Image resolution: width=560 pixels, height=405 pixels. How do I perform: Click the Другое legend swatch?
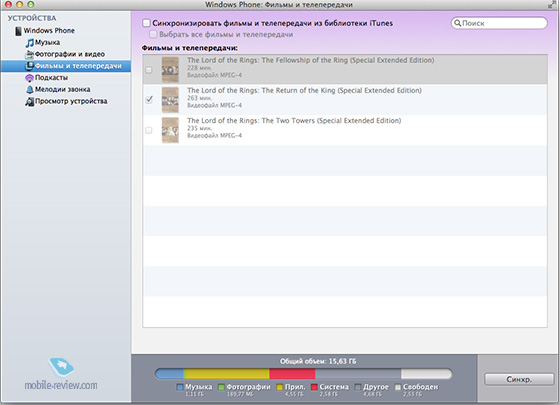click(x=358, y=387)
